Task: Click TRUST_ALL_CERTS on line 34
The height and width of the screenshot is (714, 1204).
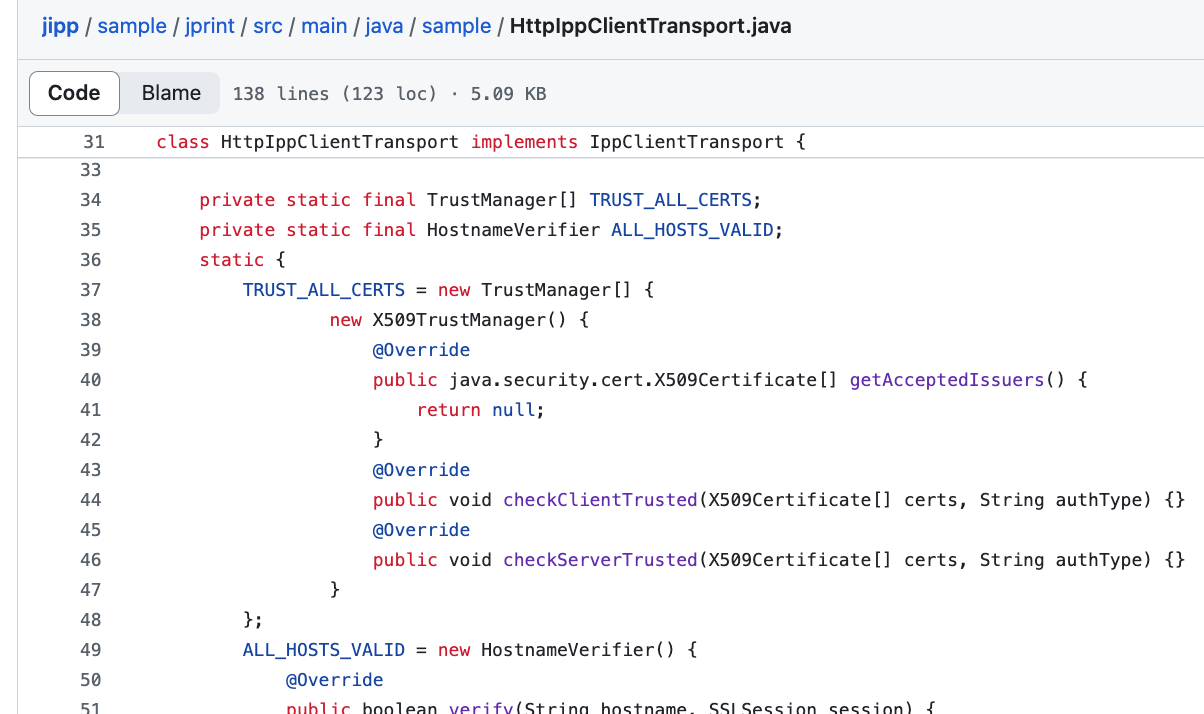Action: 670,200
